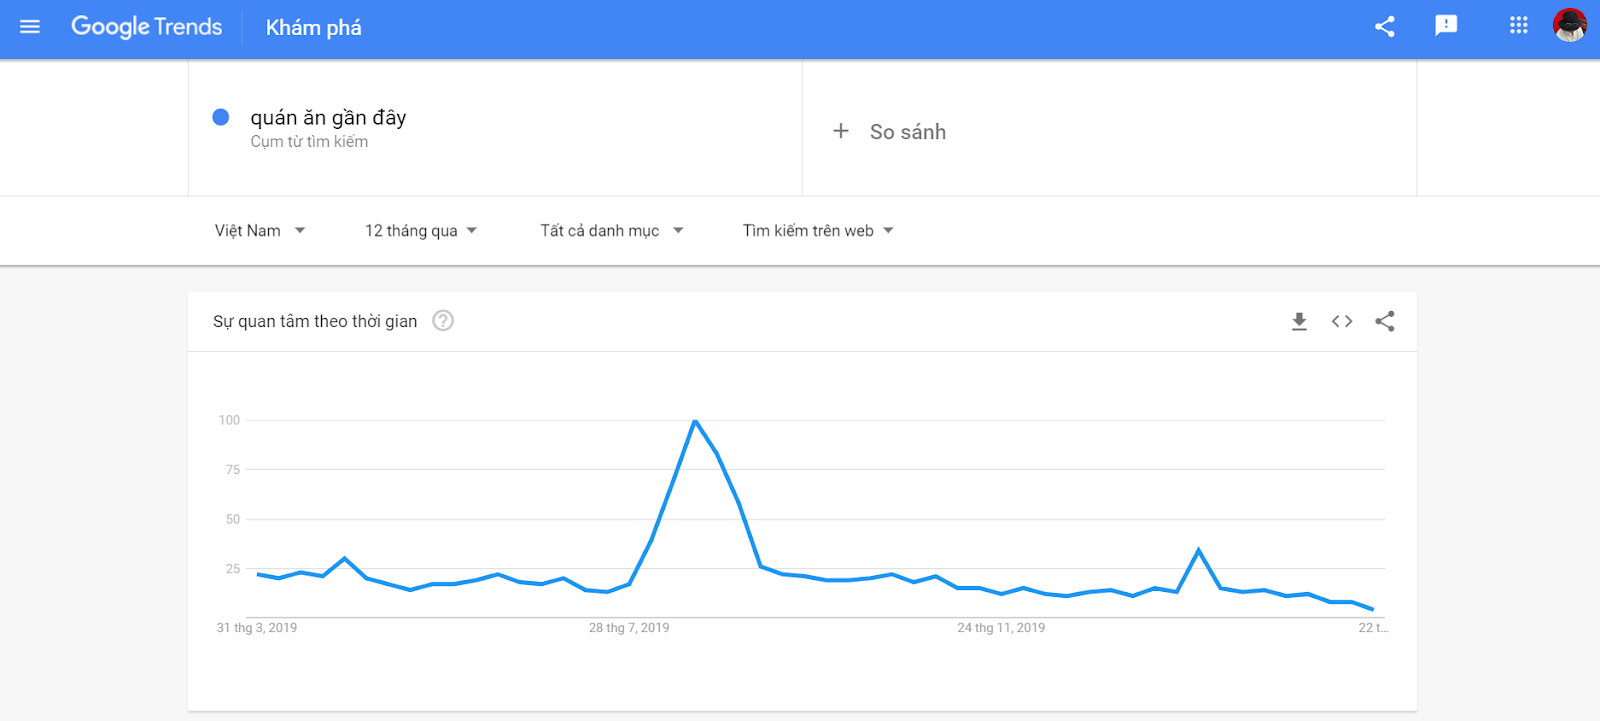The height and width of the screenshot is (721, 1600).
Task: Open the Tìm kiếm trên web dropdown
Action: (818, 231)
